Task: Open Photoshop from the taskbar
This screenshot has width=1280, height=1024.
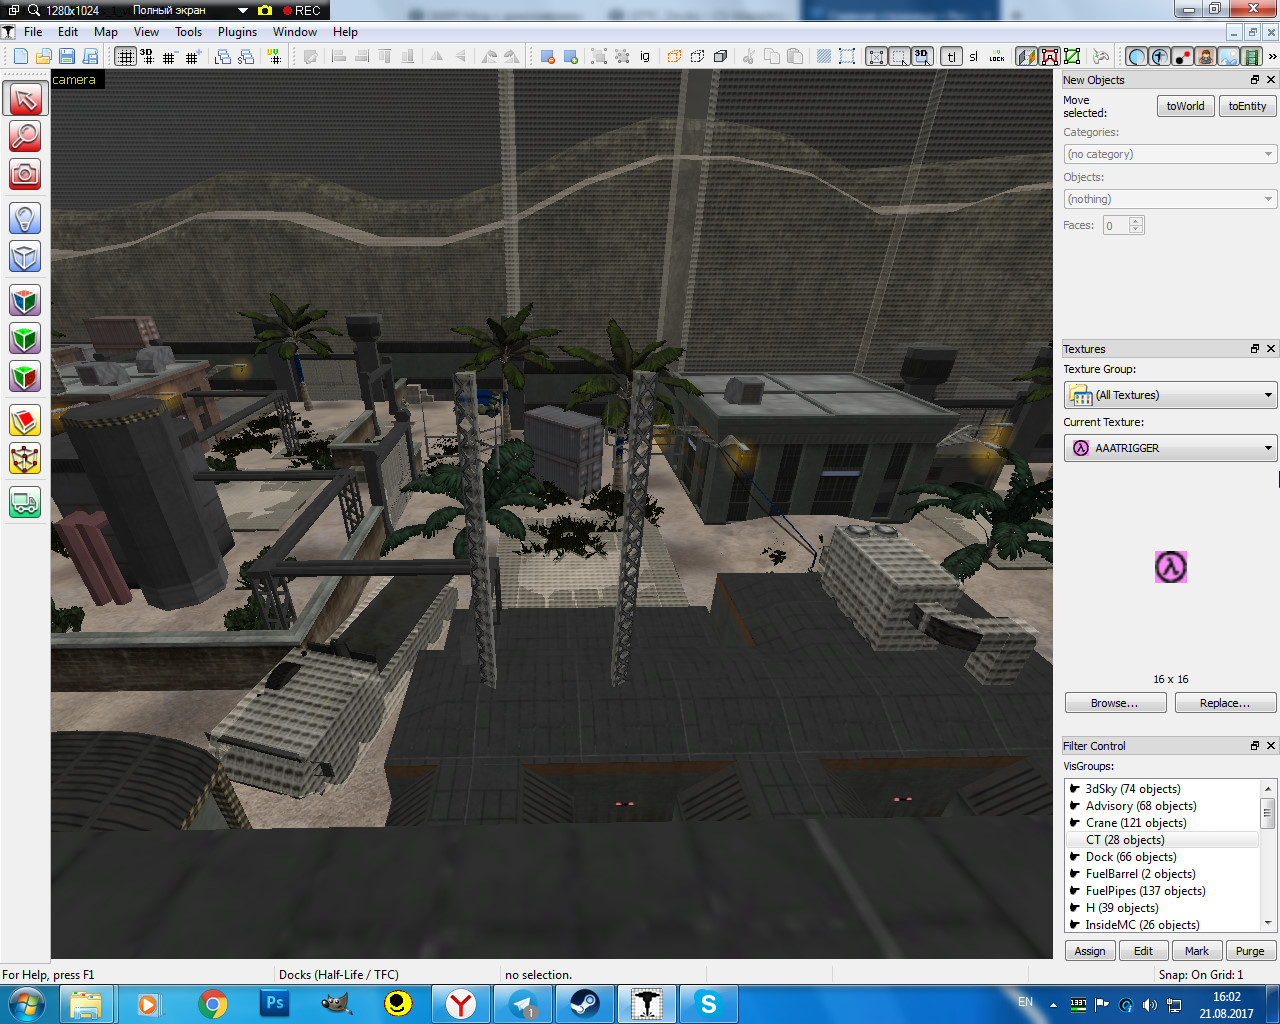Action: click(x=274, y=1004)
